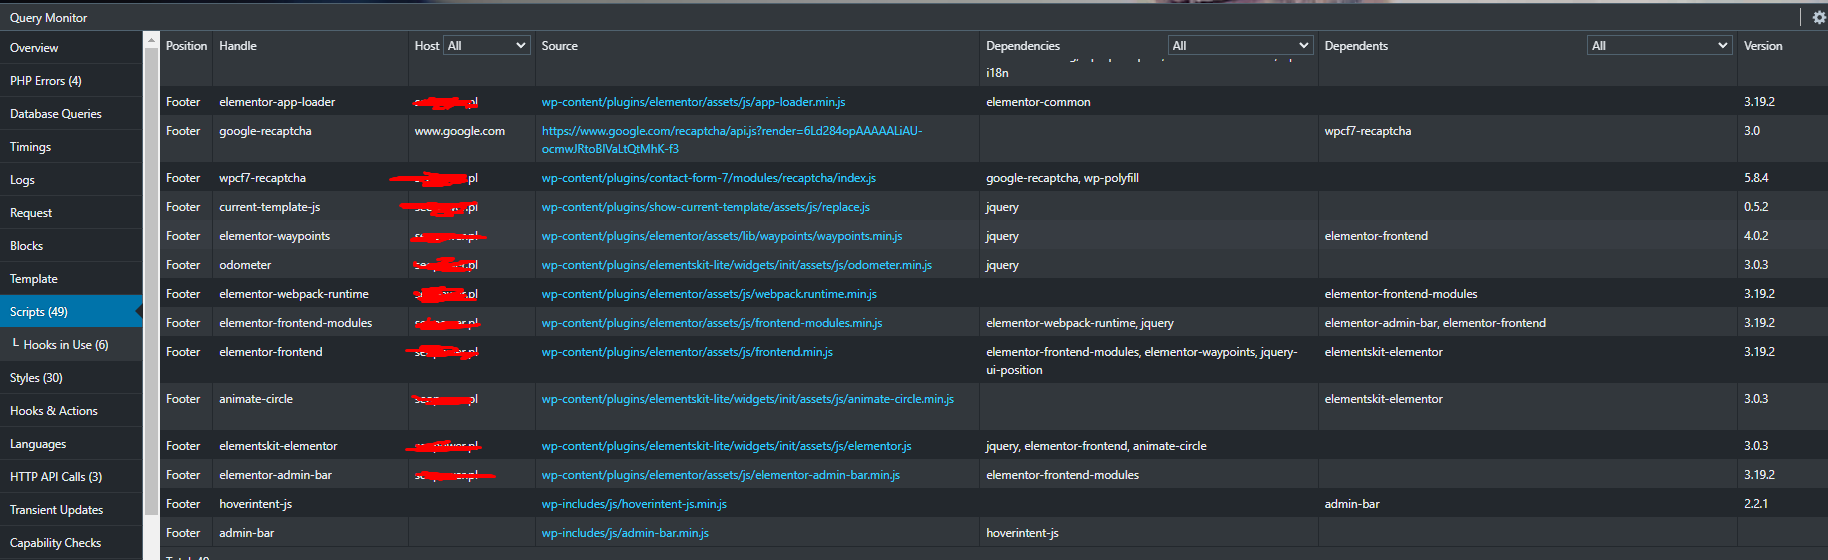The image size is (1828, 560).
Task: Click the odometer.min.js source link
Action: coord(736,265)
